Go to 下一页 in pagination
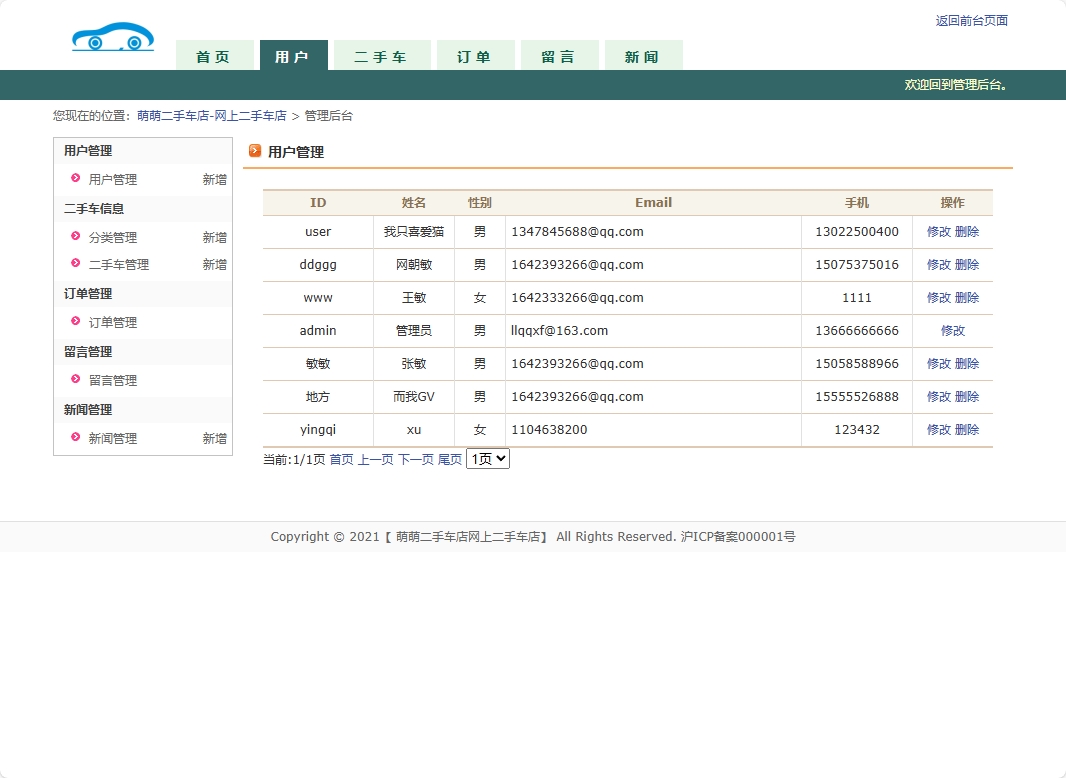The height and width of the screenshot is (778, 1066). pos(416,460)
